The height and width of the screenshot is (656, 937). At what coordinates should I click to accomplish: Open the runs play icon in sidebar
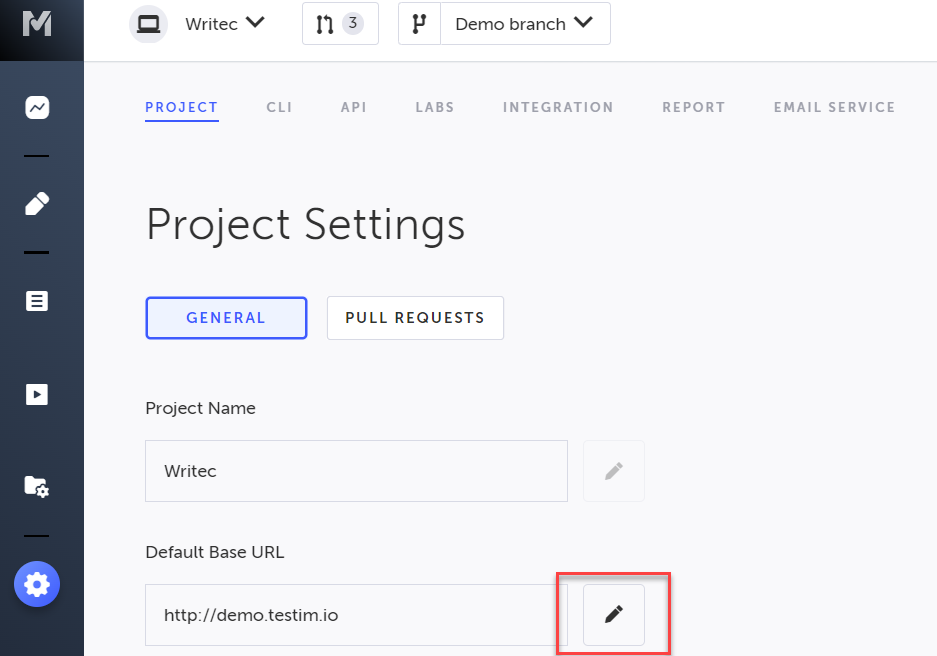37,394
